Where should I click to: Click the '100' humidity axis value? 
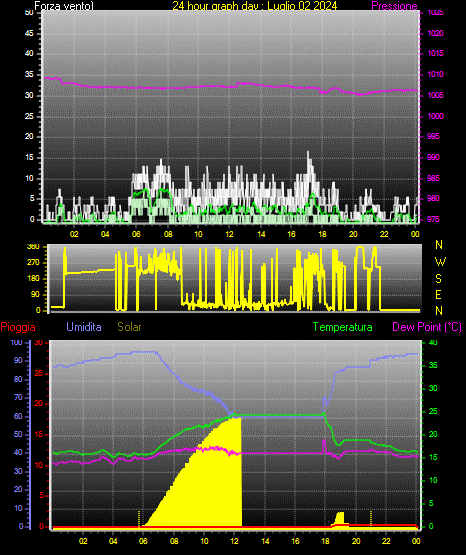[x=17, y=342]
